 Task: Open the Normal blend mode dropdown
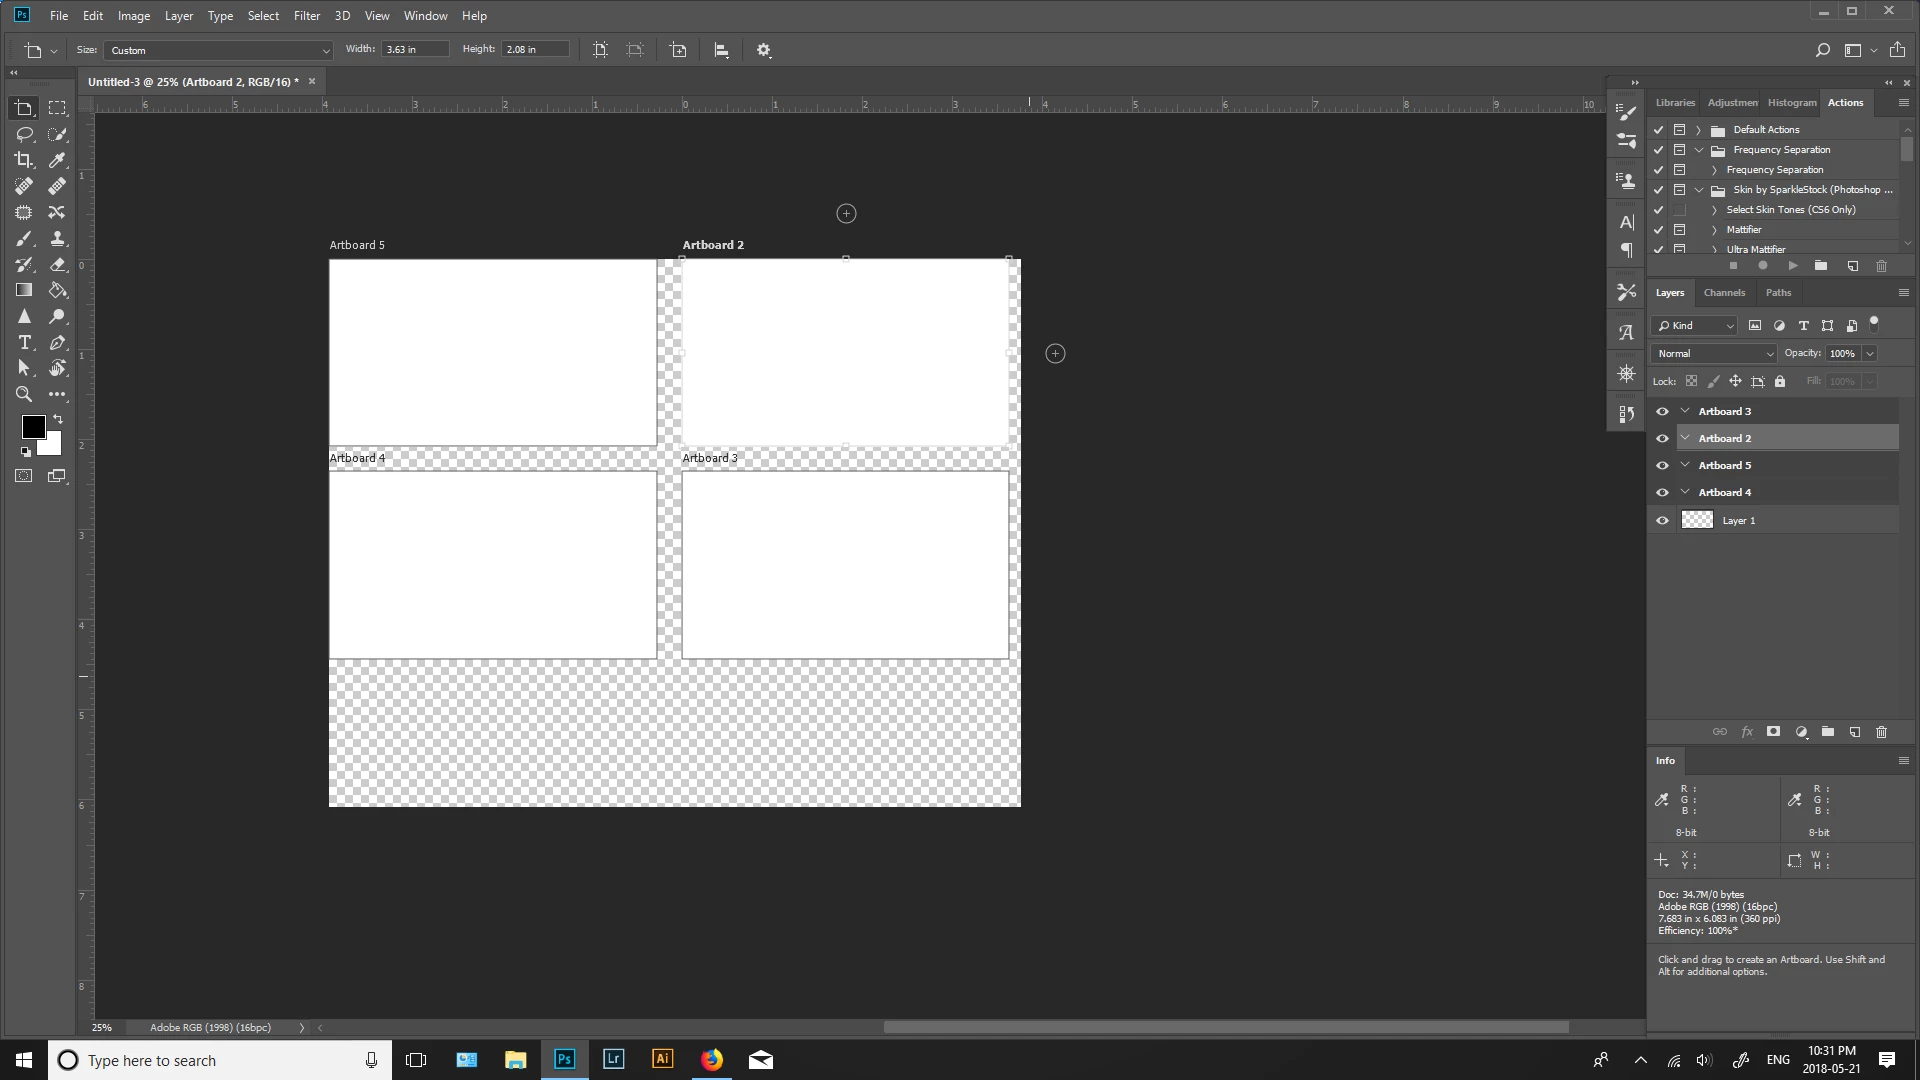(1714, 353)
